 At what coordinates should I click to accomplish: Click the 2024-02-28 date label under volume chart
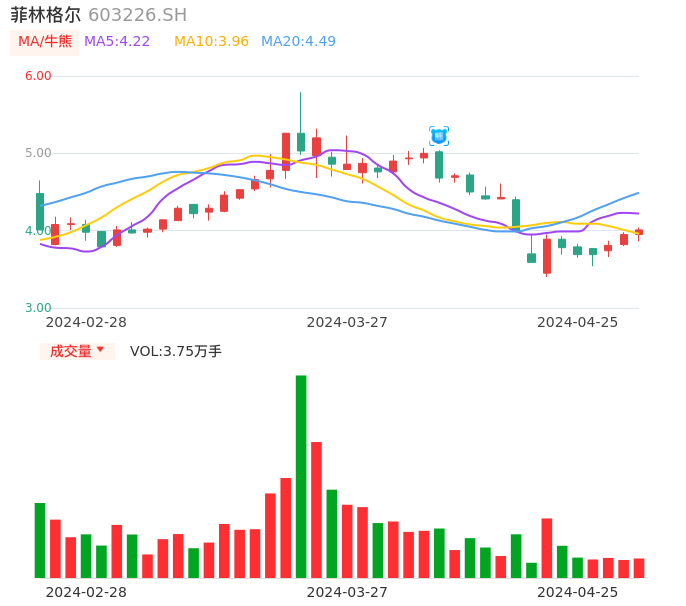(x=86, y=592)
